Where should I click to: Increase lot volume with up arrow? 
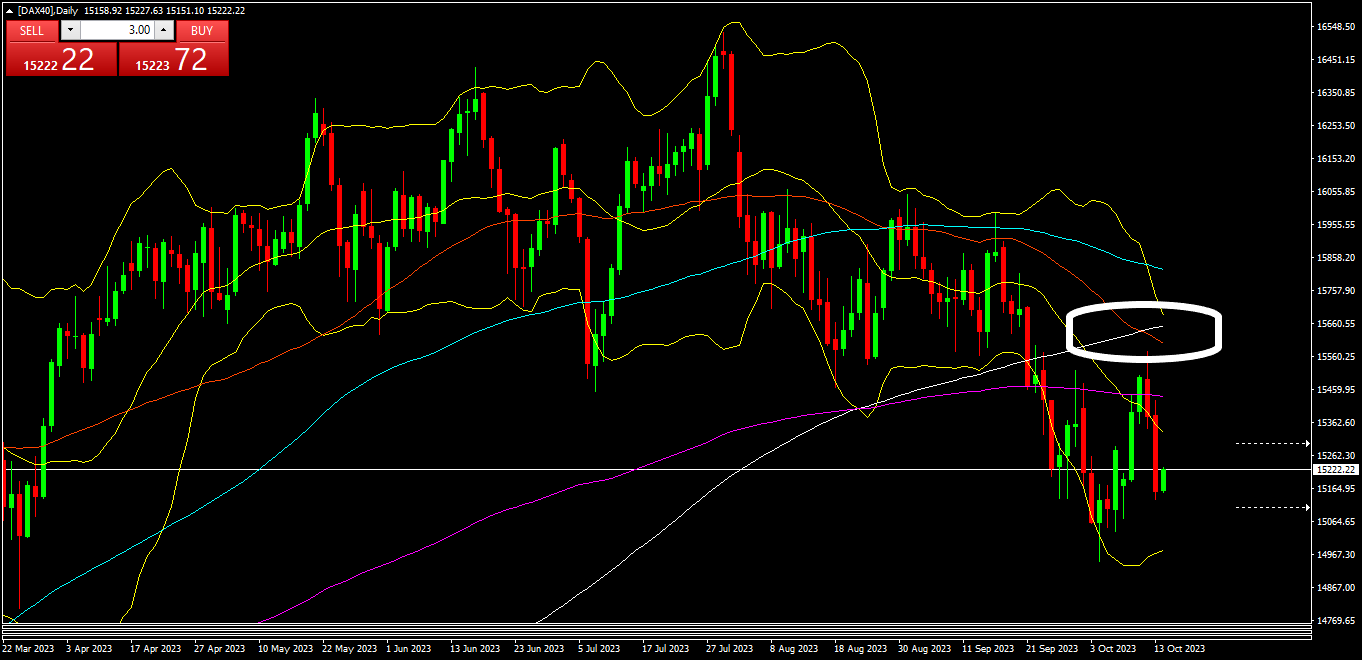(x=165, y=30)
